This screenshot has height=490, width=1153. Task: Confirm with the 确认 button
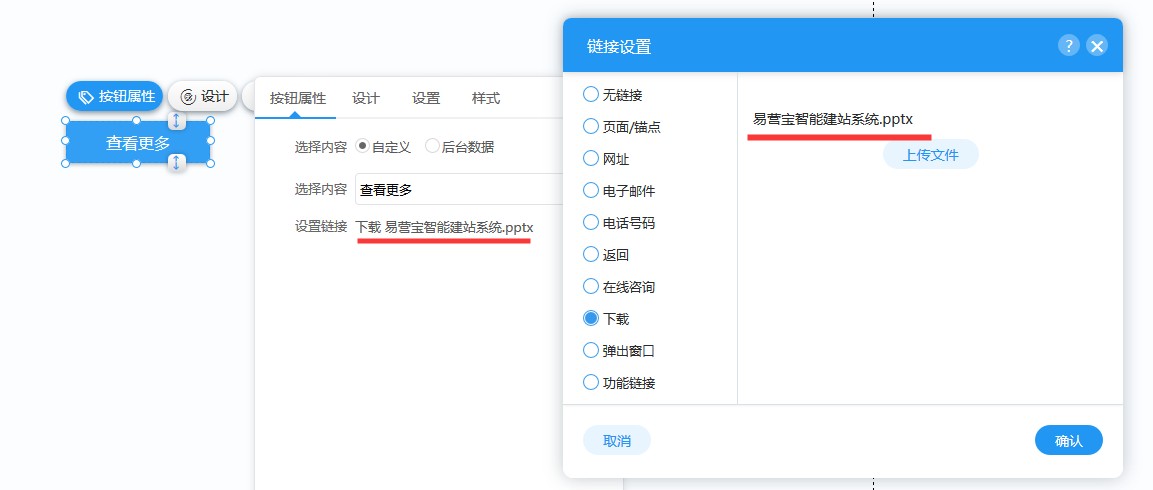pos(1068,440)
